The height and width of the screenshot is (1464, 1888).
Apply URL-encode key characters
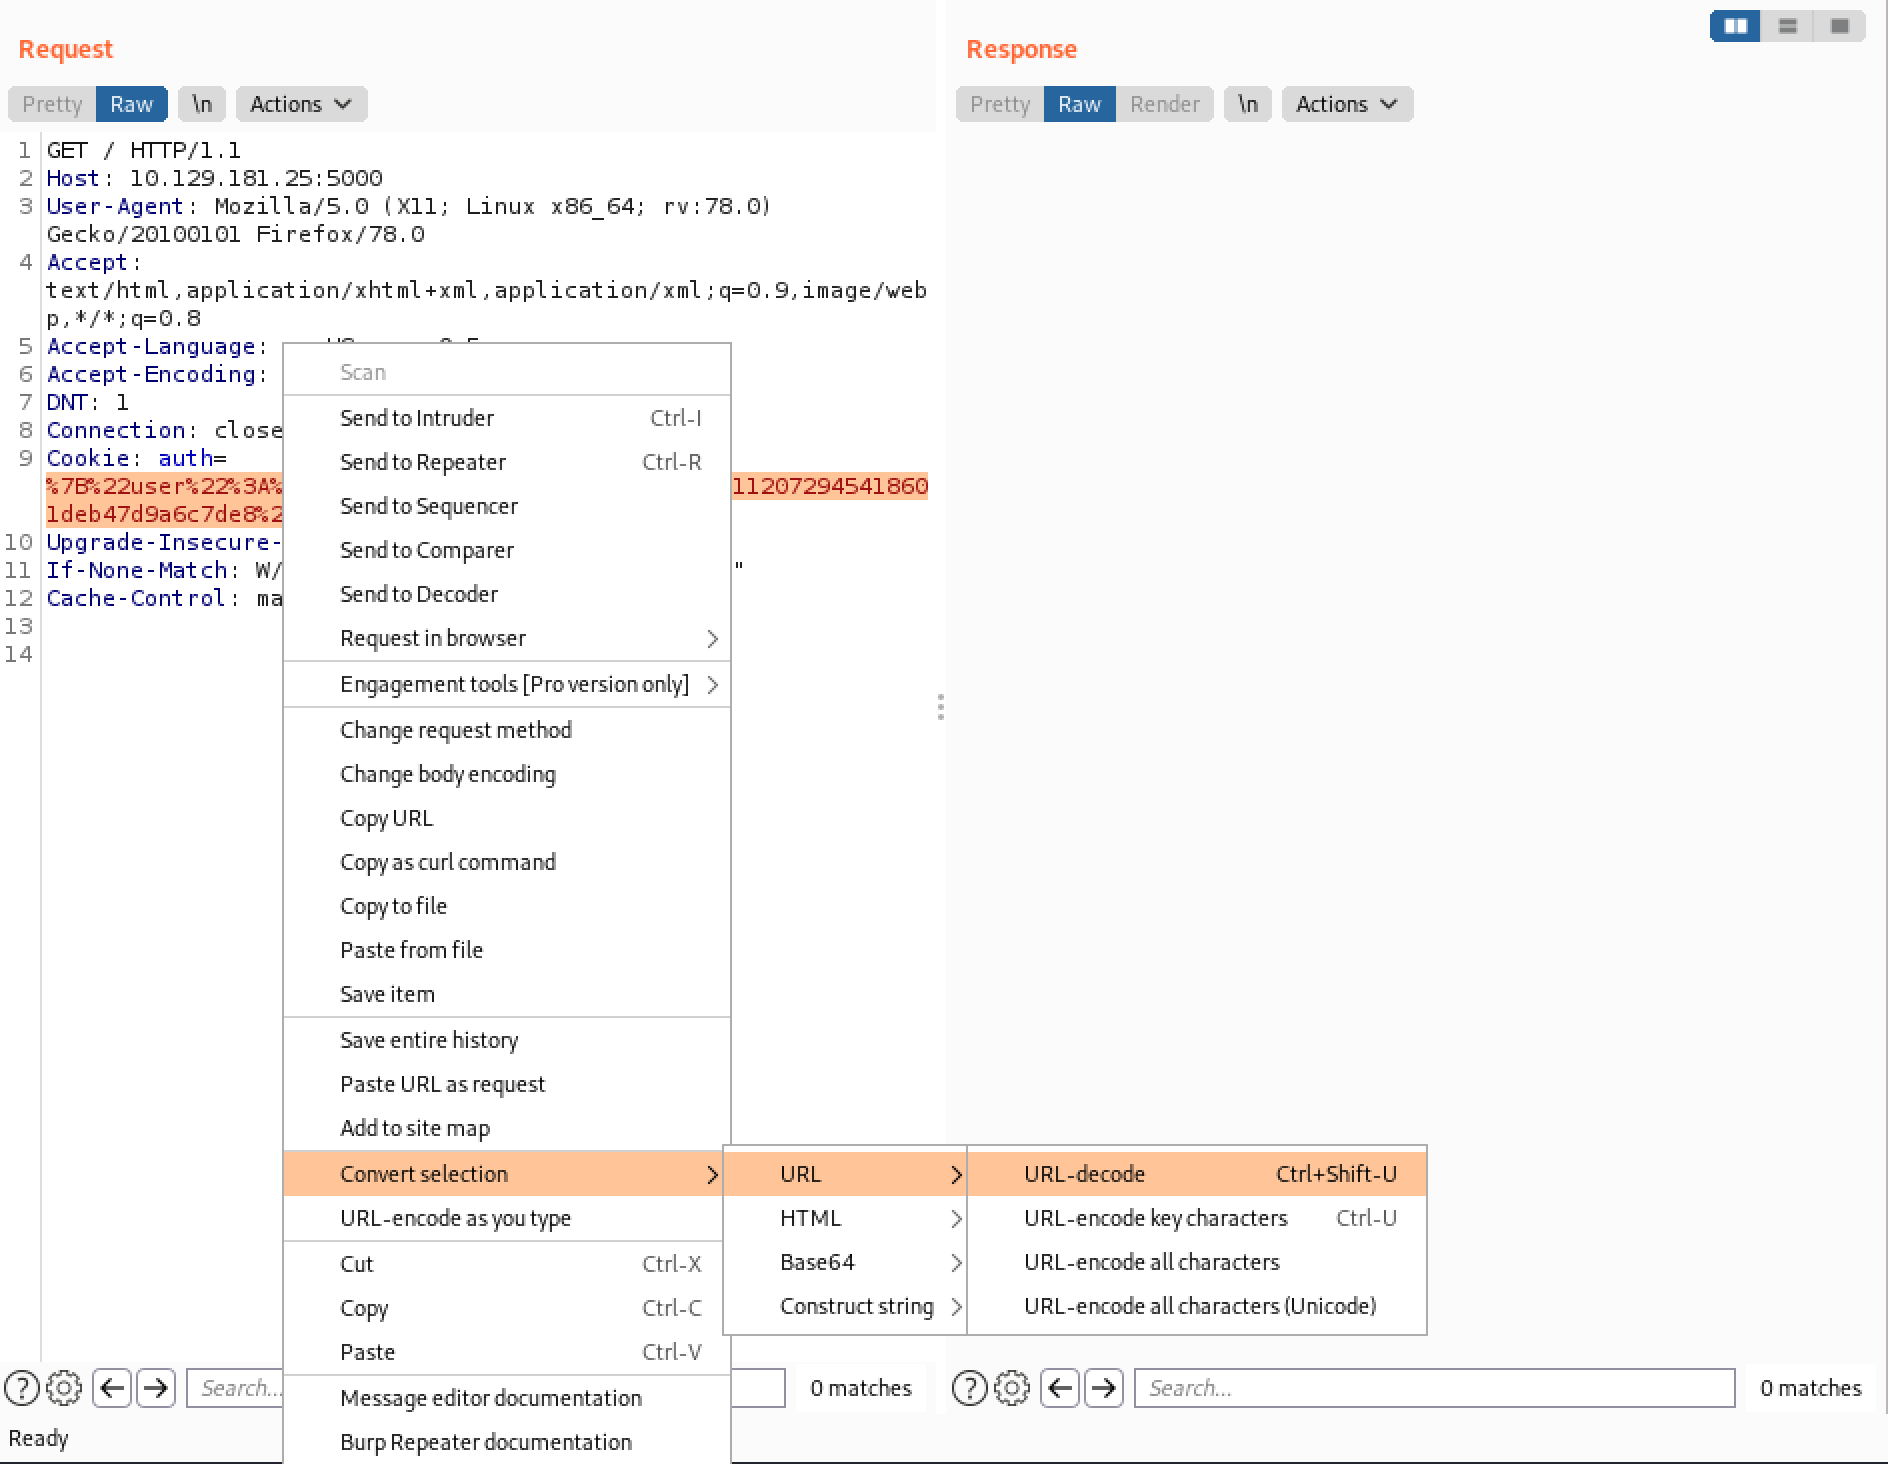click(x=1197, y=1218)
